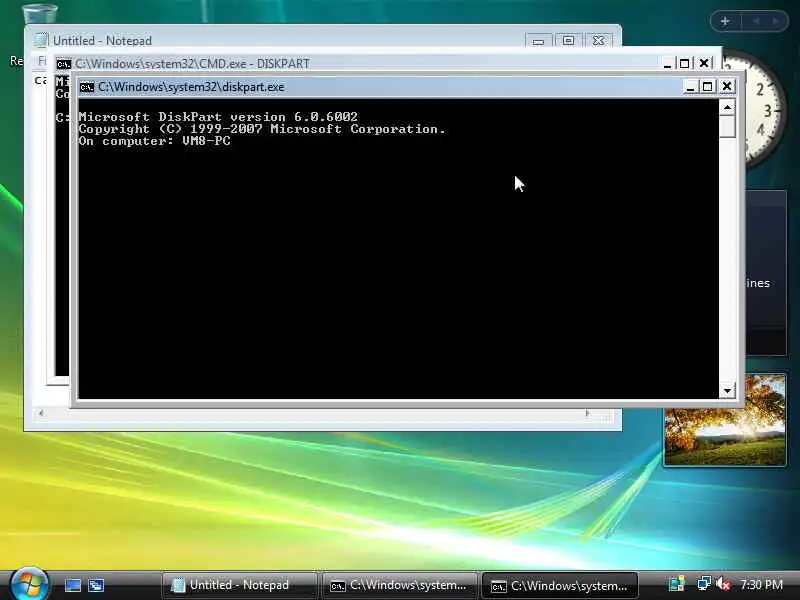Viewport: 800px width, 600px height.
Task: Open the Recycle Bin desktop icon
Action: coord(40,13)
